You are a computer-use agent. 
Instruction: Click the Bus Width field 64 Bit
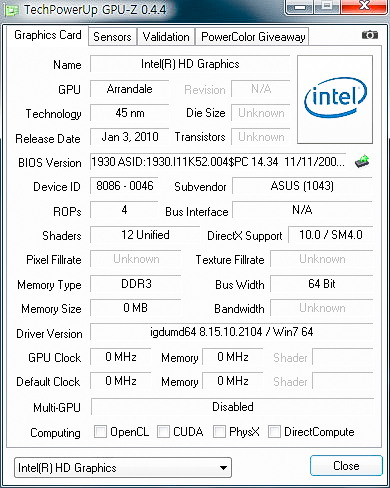pyautogui.click(x=321, y=284)
